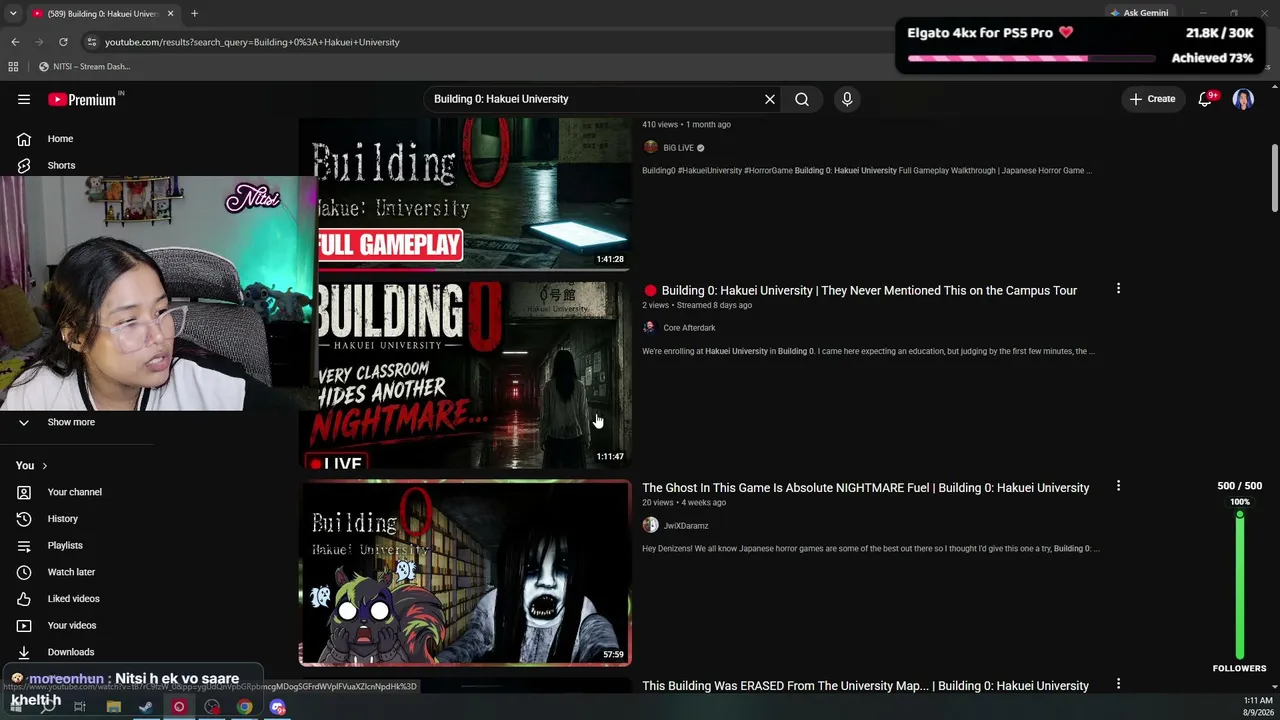Open the NITSI – Stream Dash bookmark

coord(84,67)
